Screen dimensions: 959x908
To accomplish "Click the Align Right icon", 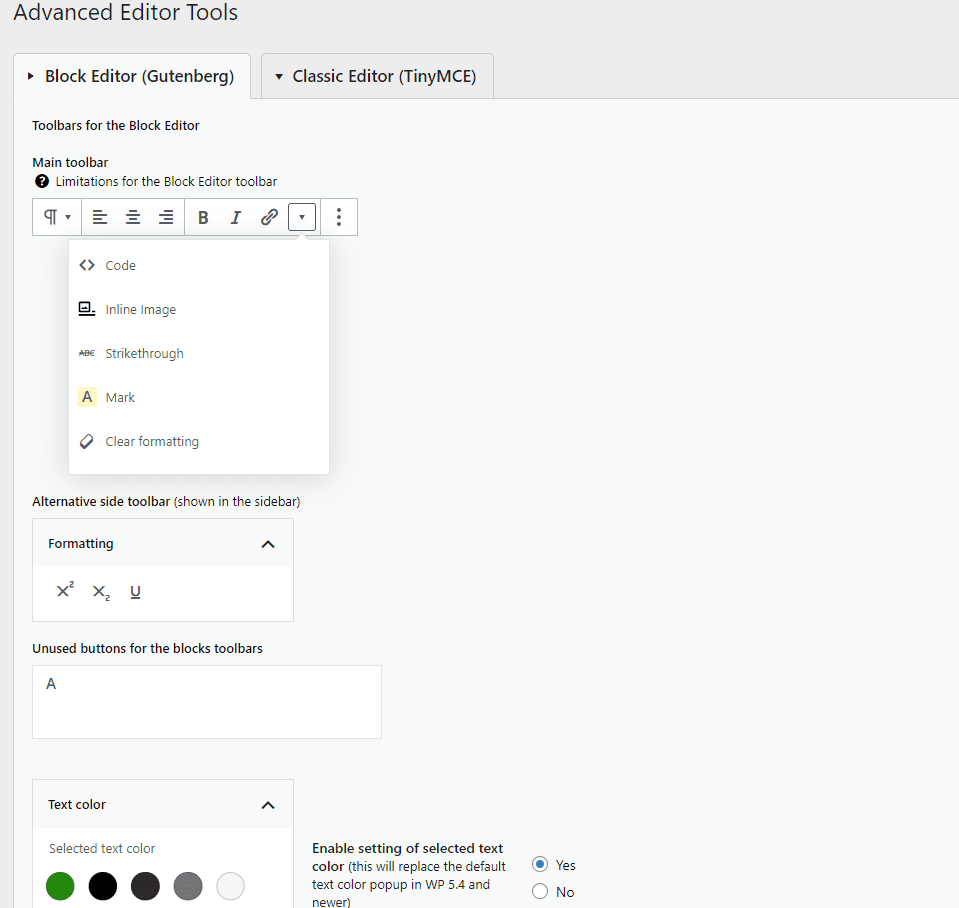I will (166, 216).
